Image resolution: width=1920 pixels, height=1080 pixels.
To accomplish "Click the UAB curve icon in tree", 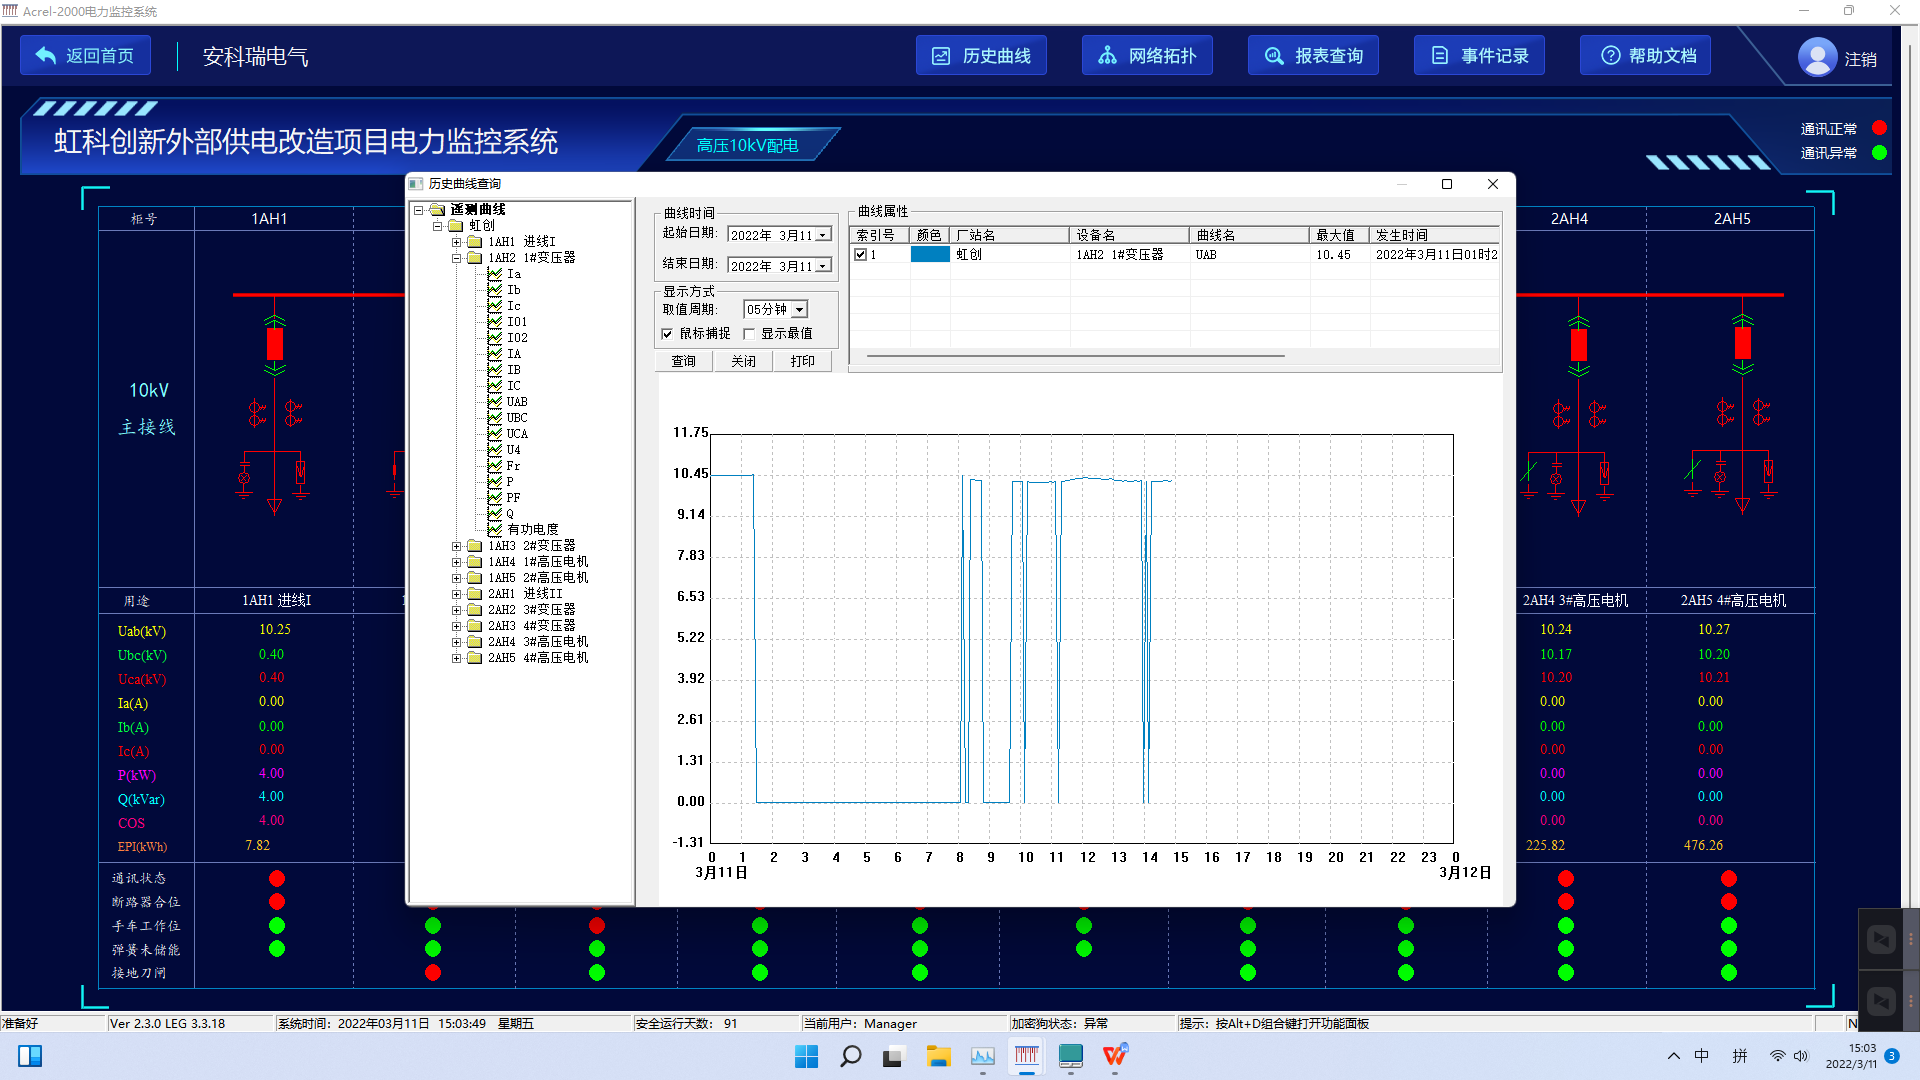I will pos(495,402).
